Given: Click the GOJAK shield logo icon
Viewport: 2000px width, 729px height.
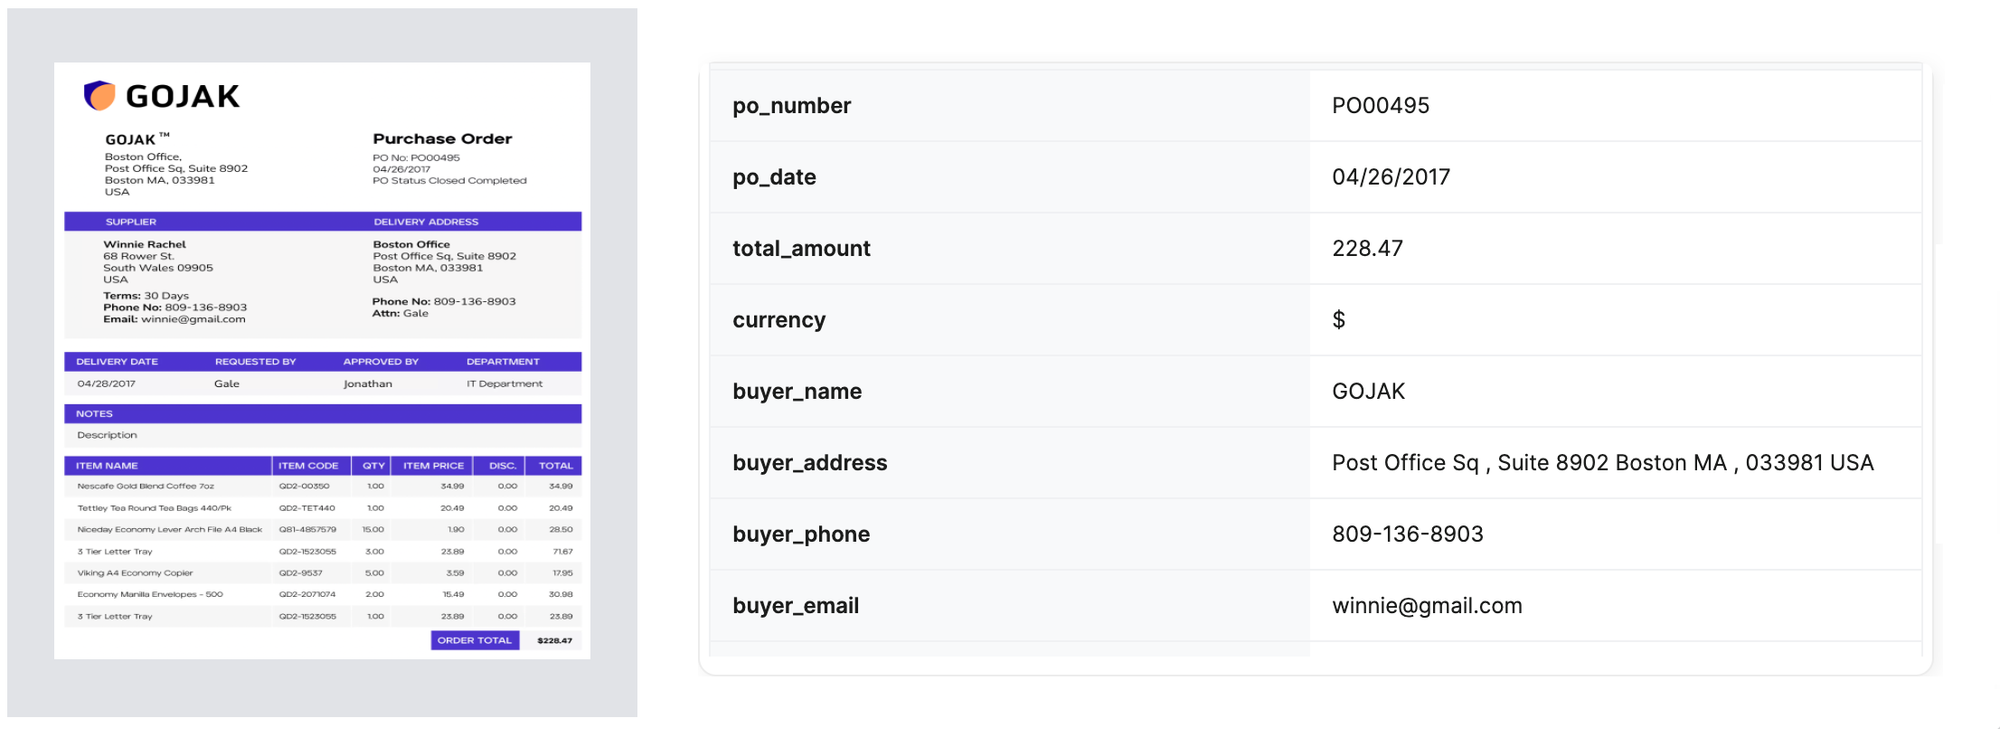Looking at the screenshot, I should coord(100,95).
